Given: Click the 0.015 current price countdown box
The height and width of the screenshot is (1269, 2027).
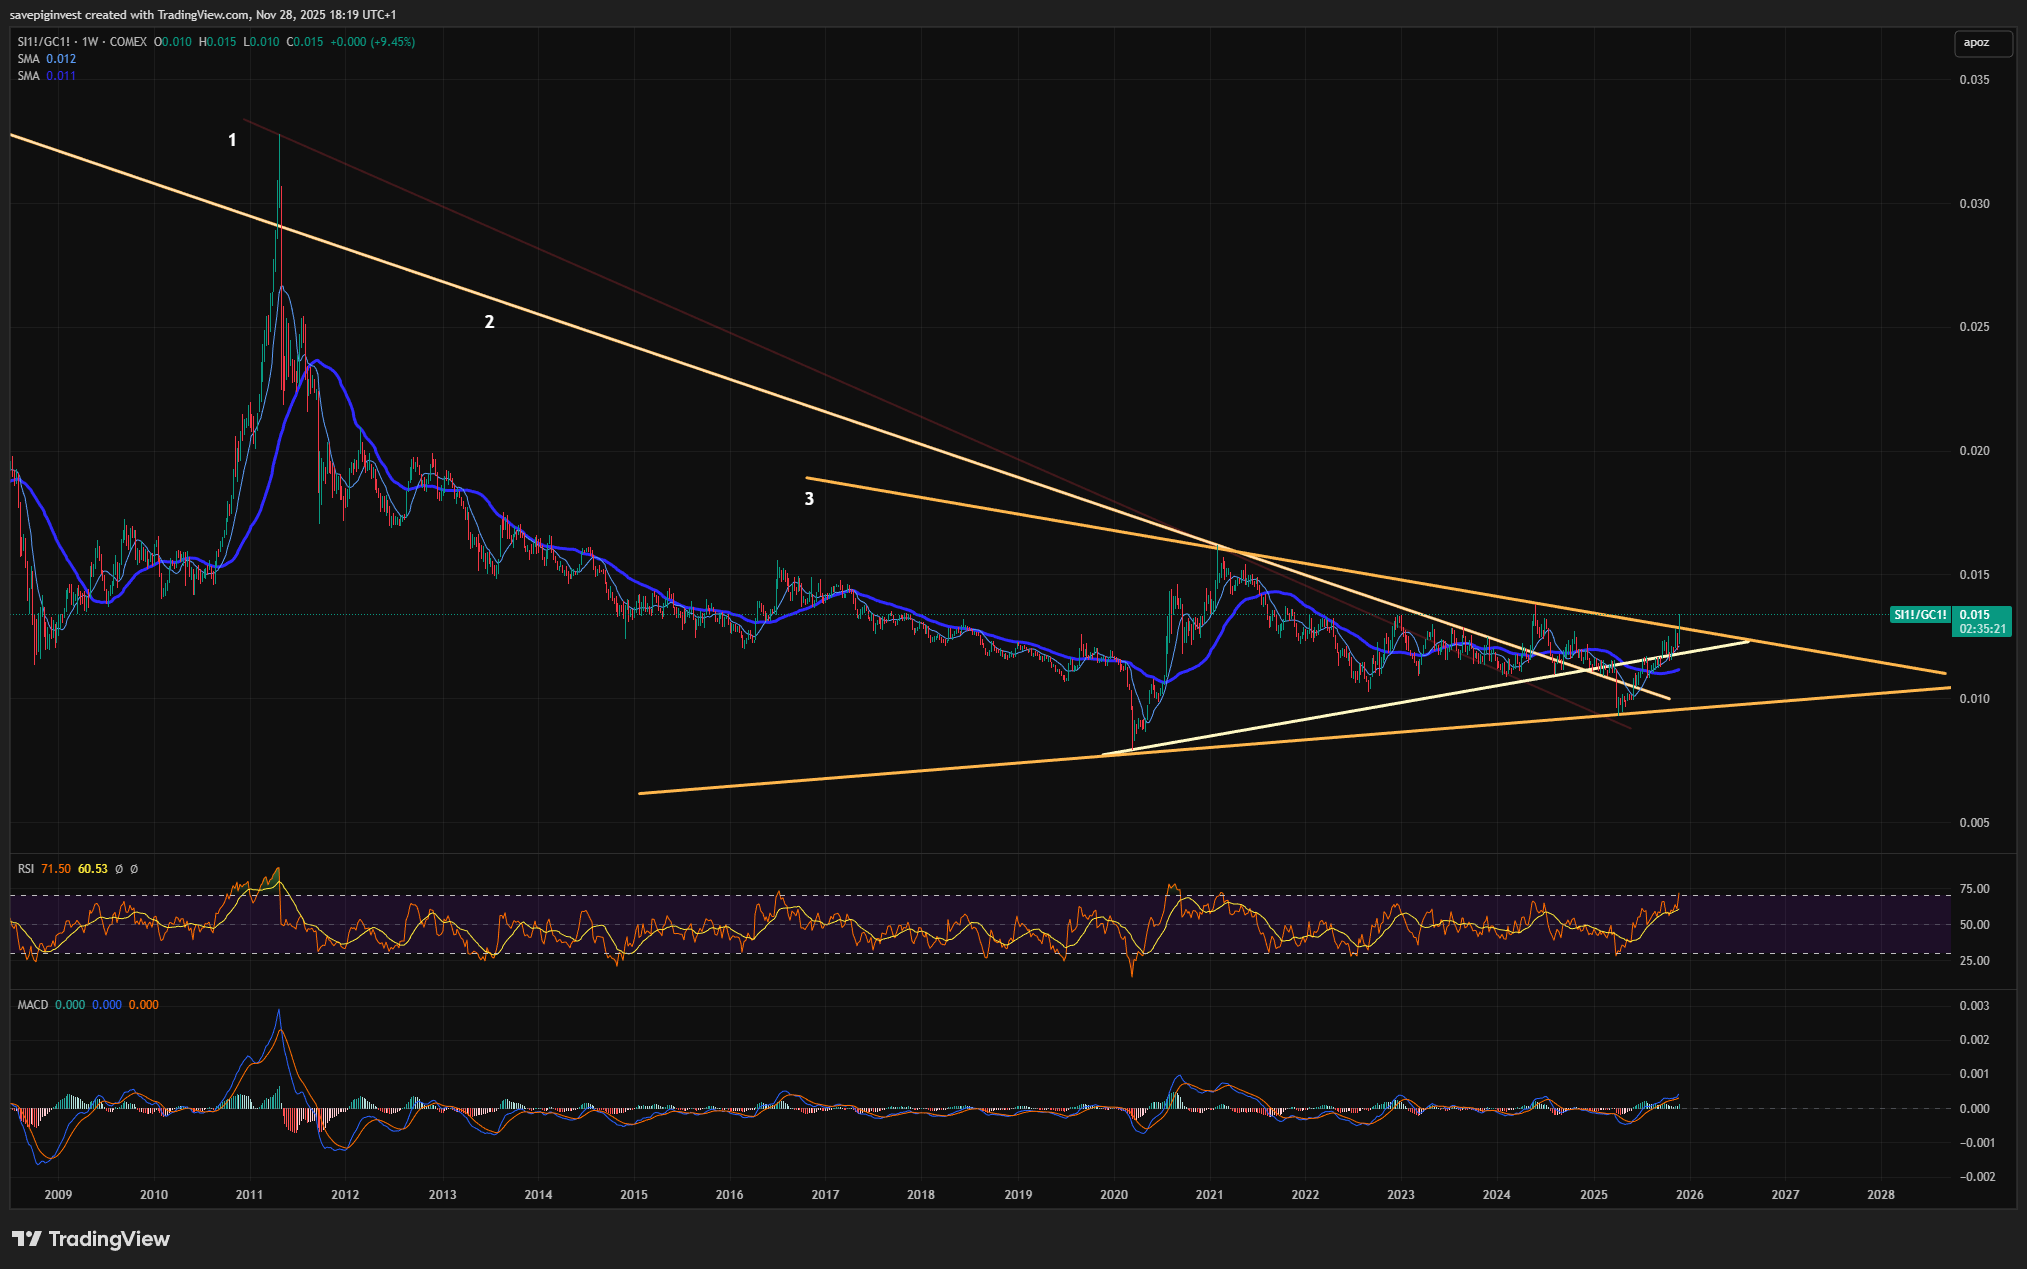Looking at the screenshot, I should pos(1981,622).
